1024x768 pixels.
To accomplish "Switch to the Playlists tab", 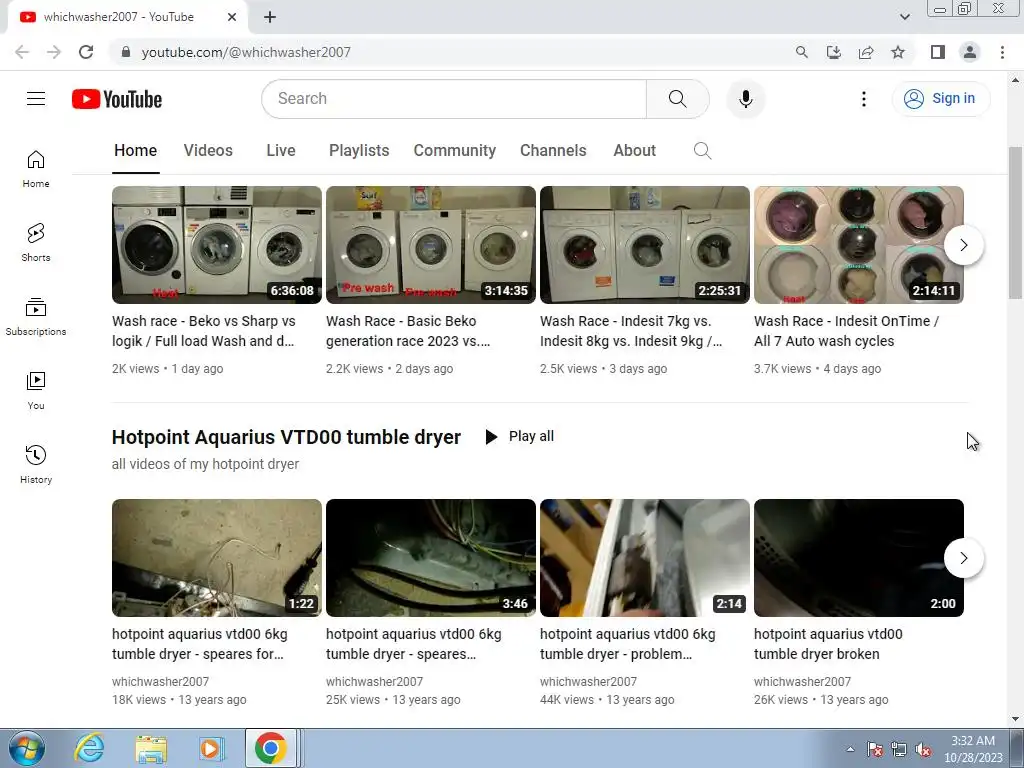I will (x=359, y=151).
